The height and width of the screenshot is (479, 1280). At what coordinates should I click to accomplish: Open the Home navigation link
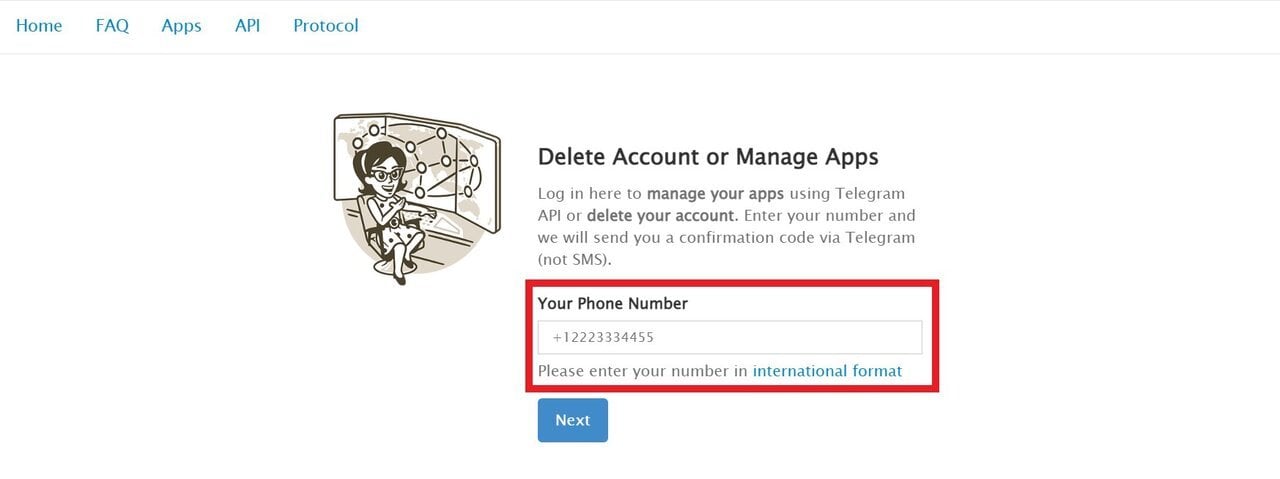[39, 26]
